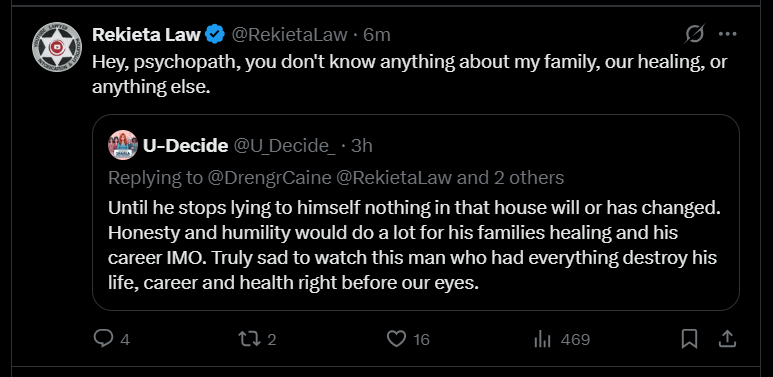Open view analytics bar chart icon
This screenshot has height=377, width=773.
point(542,339)
